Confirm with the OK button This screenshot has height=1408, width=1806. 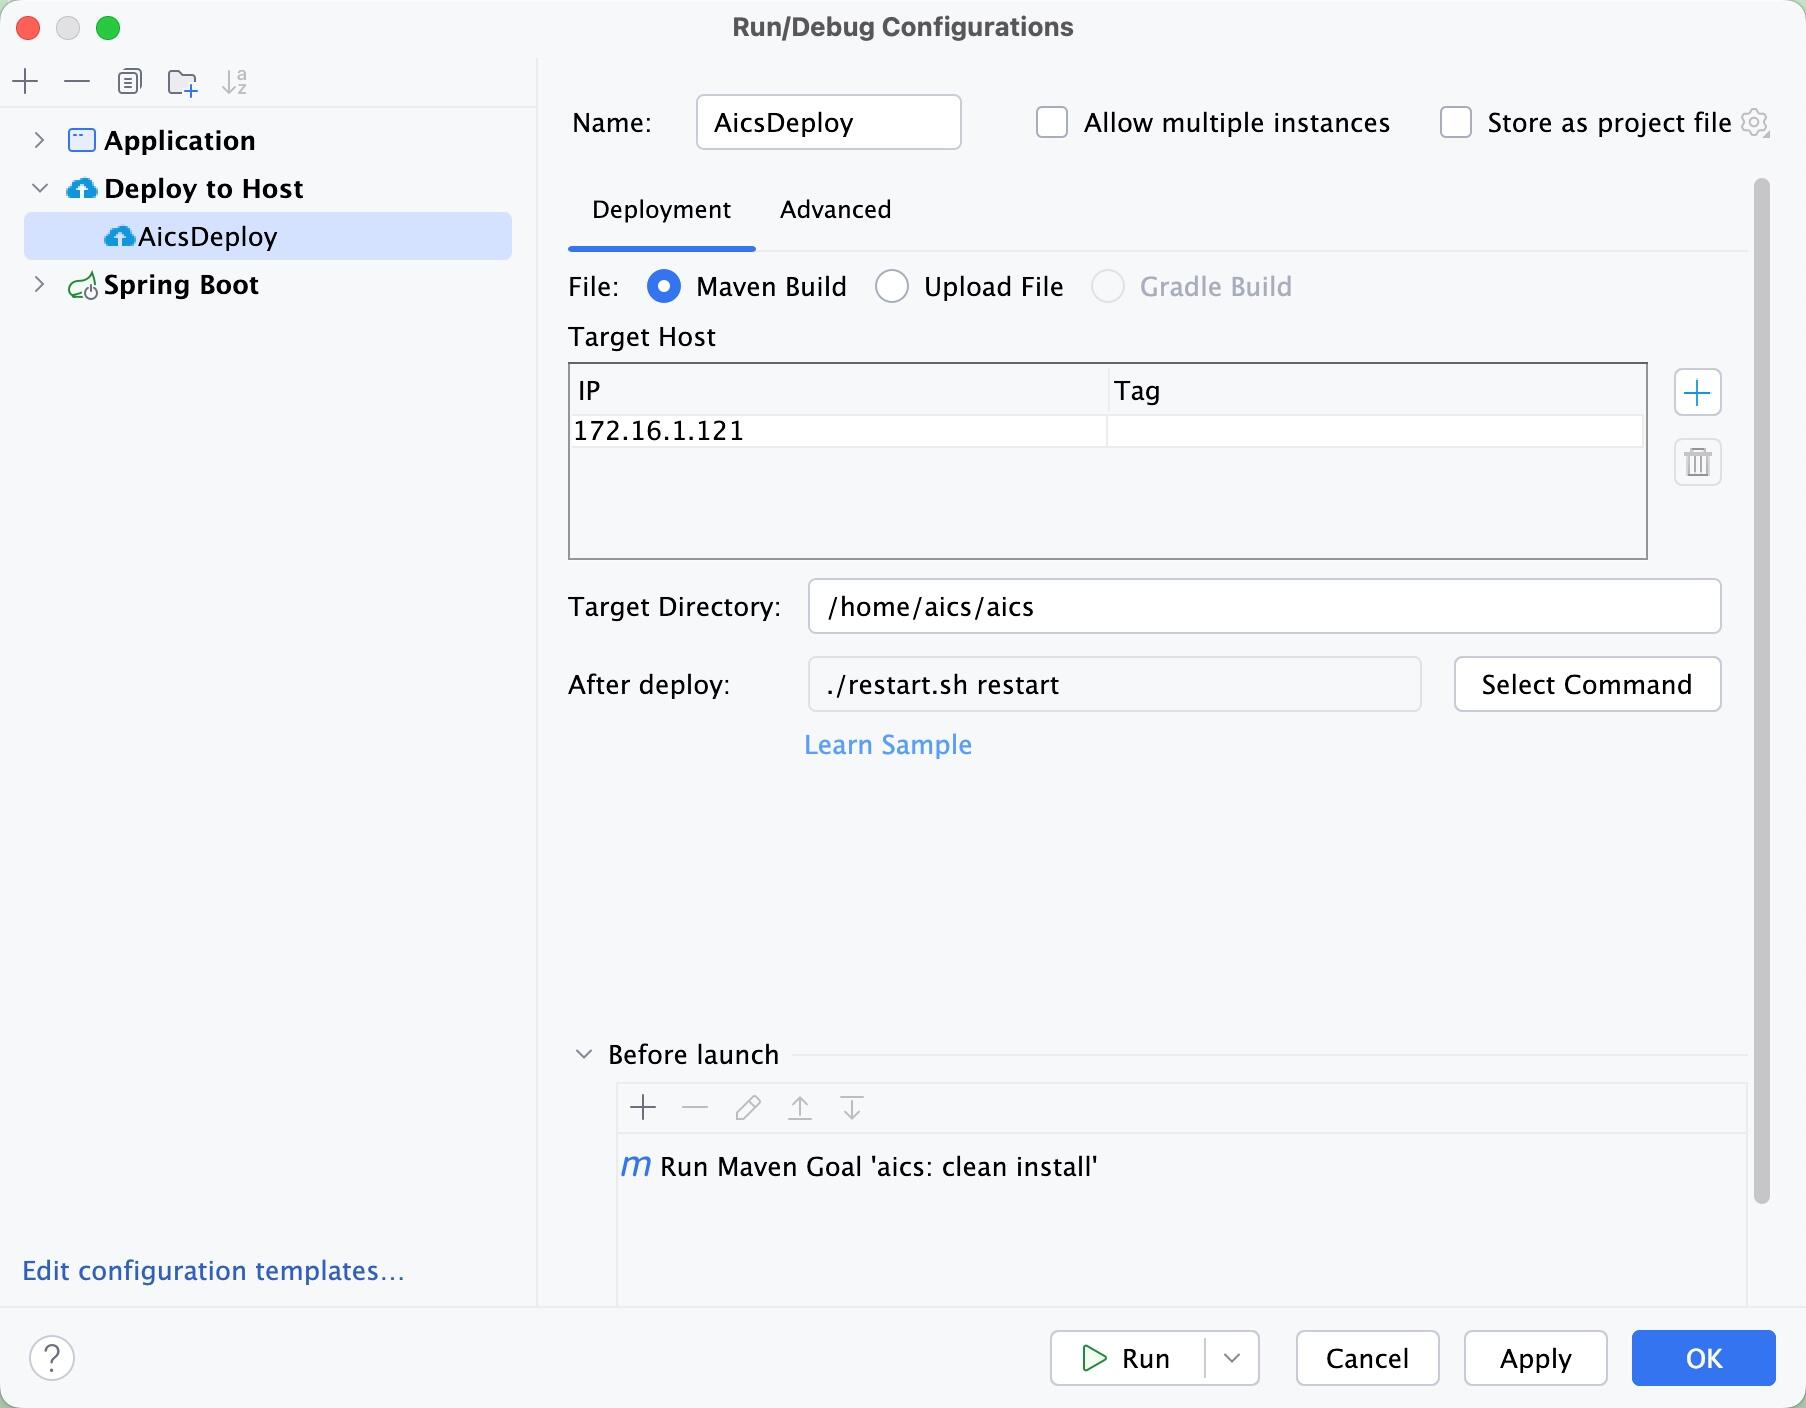pos(1703,1358)
